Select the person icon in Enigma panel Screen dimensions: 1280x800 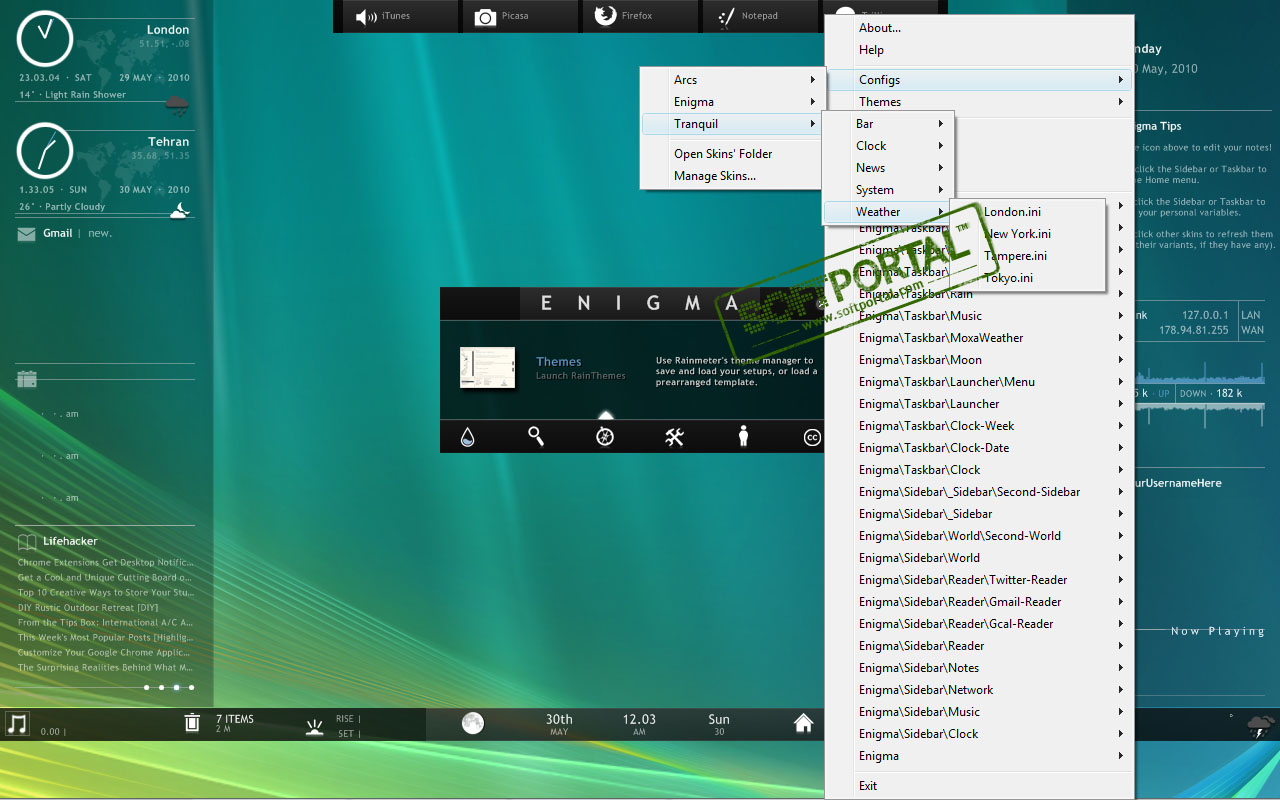click(x=743, y=436)
